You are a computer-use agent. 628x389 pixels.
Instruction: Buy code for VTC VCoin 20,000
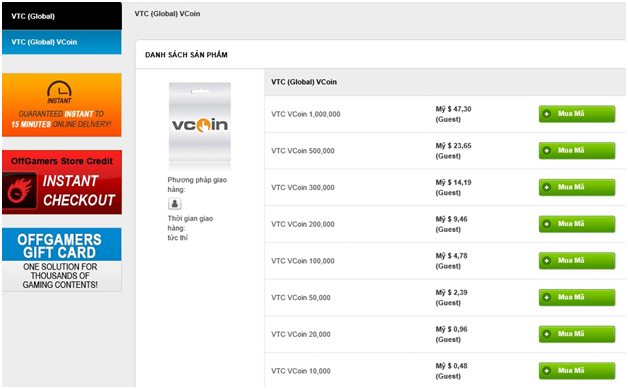click(577, 334)
